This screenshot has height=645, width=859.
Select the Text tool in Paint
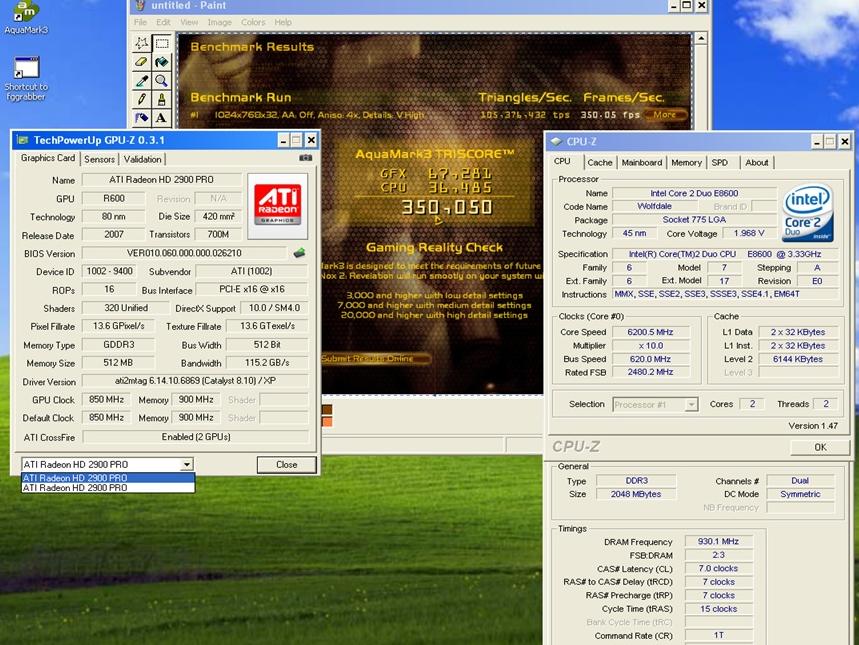161,118
